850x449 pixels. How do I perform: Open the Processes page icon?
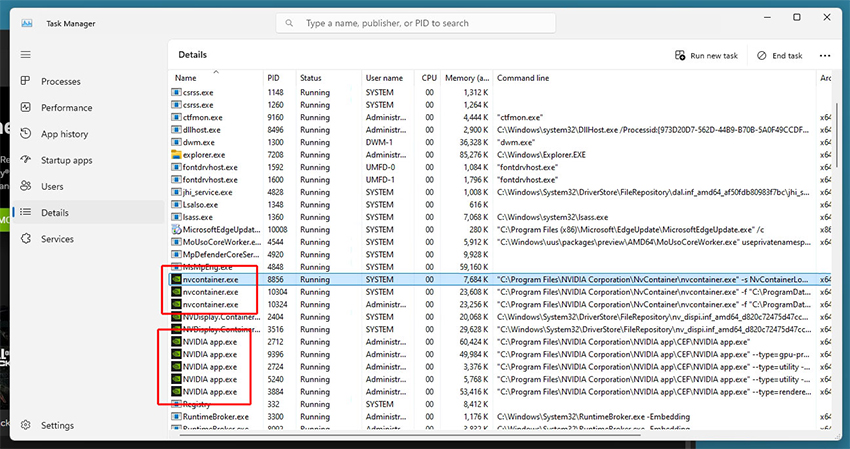pos(25,81)
